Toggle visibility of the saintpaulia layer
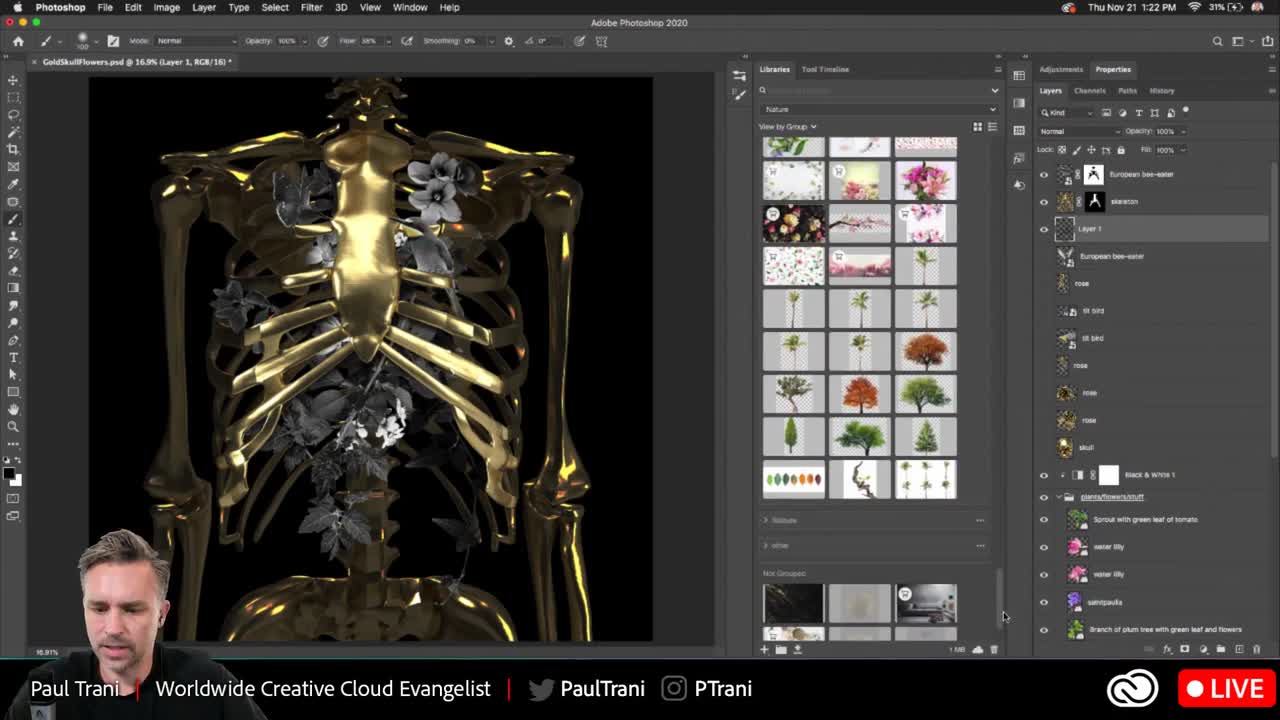 pyautogui.click(x=1044, y=601)
